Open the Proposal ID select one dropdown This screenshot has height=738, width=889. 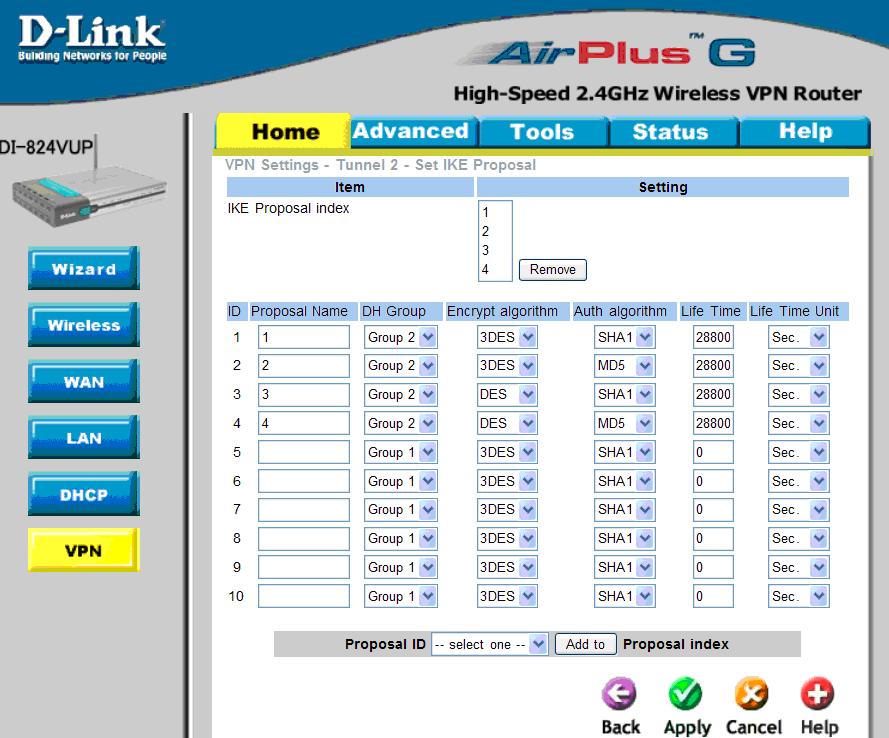pos(489,644)
